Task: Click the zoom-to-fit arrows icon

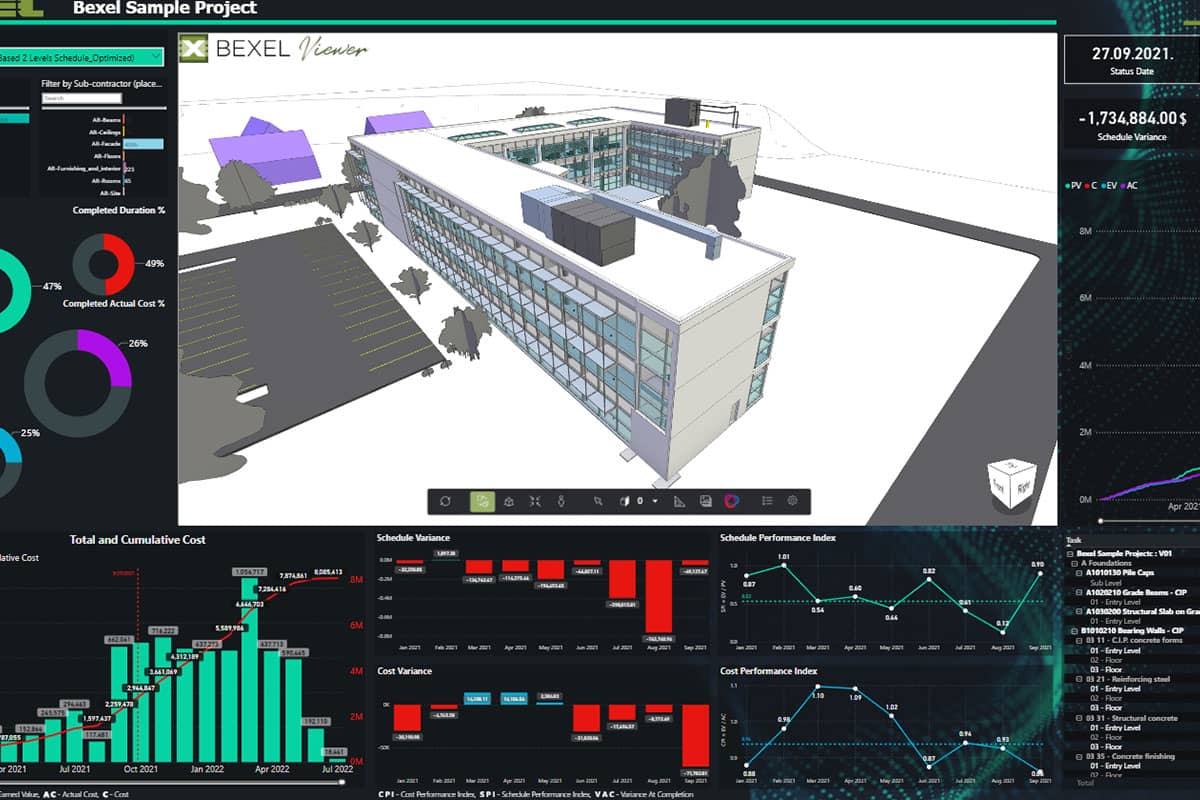Action: point(535,501)
